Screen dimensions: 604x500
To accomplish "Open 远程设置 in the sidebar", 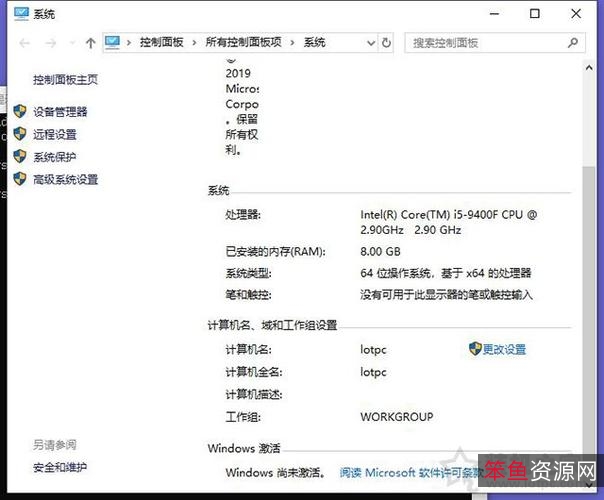I will pos(55,134).
